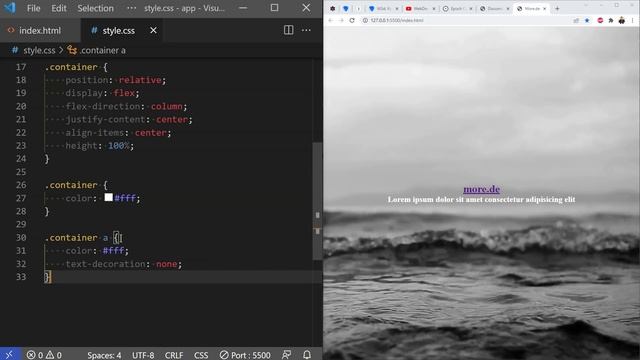Show more menus via the ellipsis
Screen dimensions: 640x360
(131, 8)
